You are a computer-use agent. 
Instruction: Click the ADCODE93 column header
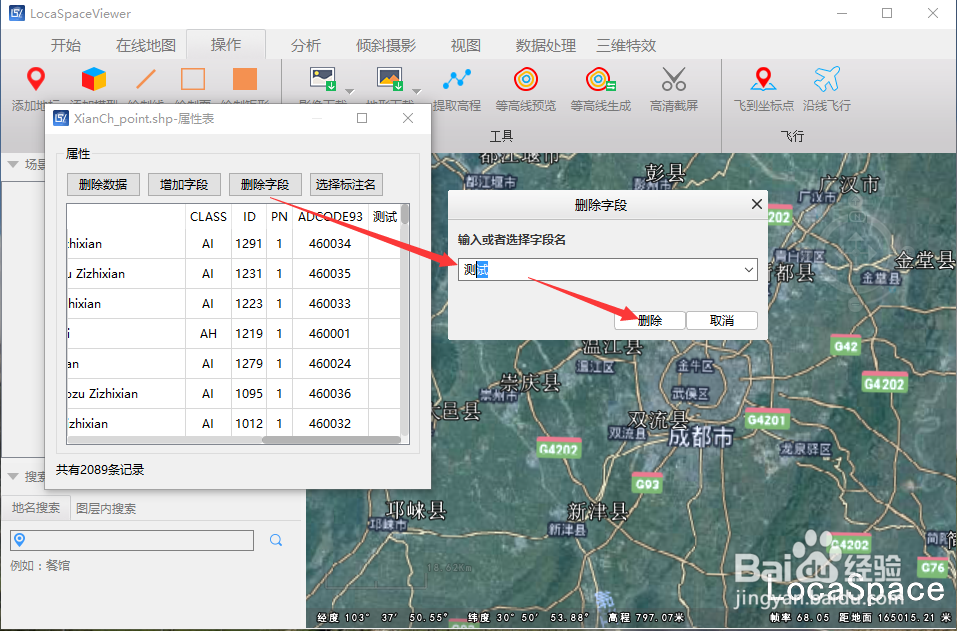(330, 217)
